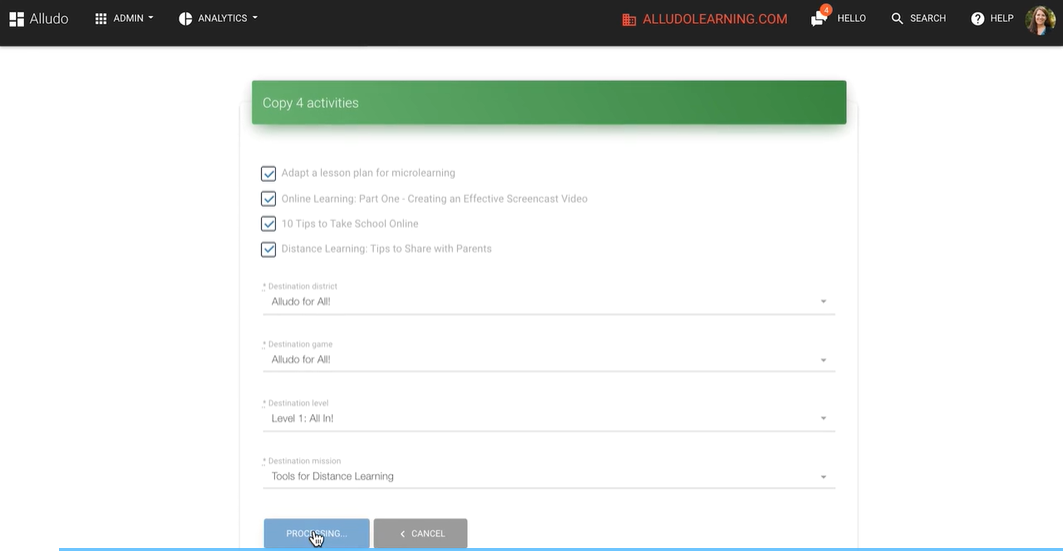
Task: Click the Help question mark icon
Action: click(x=977, y=19)
